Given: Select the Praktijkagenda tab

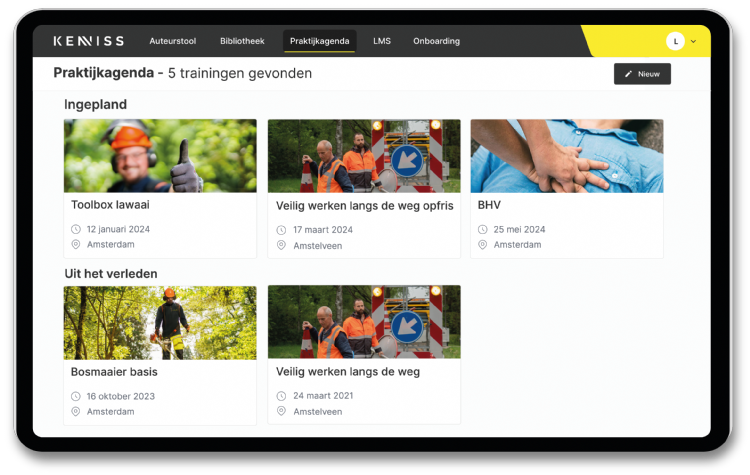Looking at the screenshot, I should tap(319, 41).
